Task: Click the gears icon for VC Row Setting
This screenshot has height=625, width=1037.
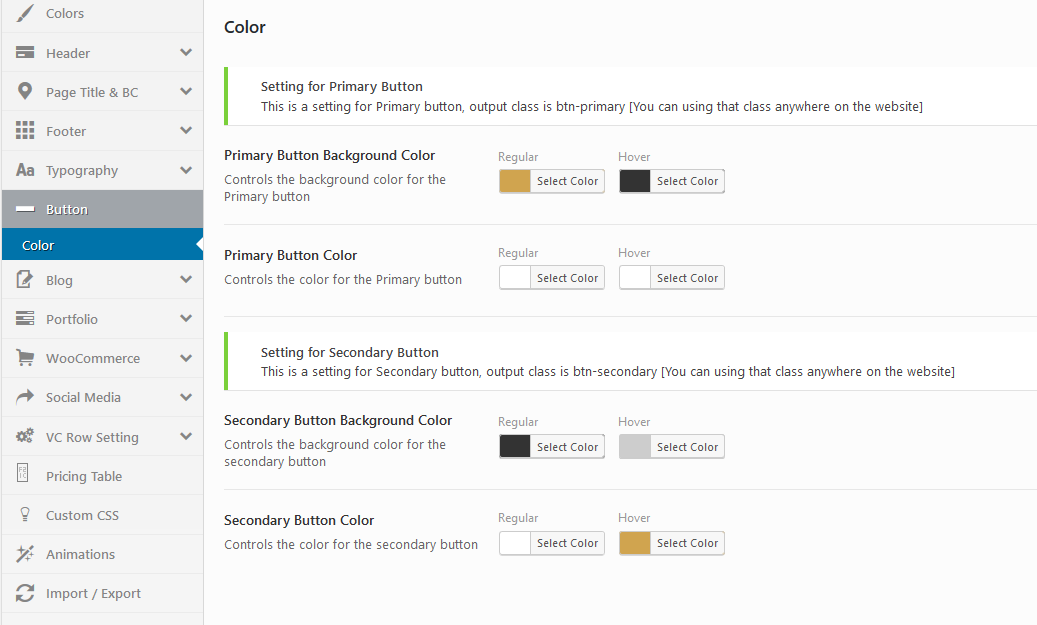Action: click(25, 437)
